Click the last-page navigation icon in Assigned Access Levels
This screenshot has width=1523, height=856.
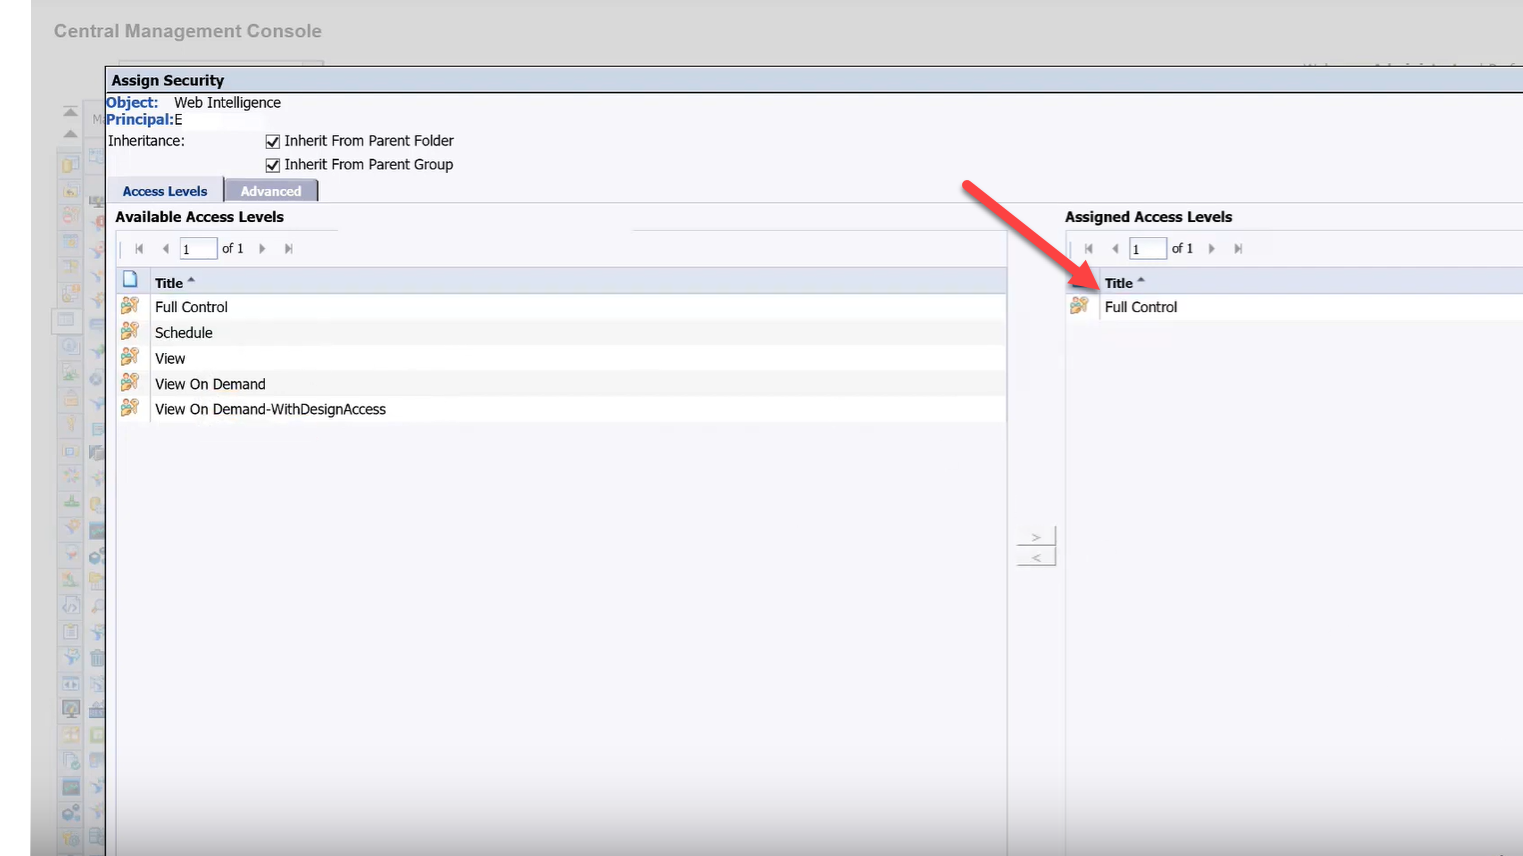1237,248
